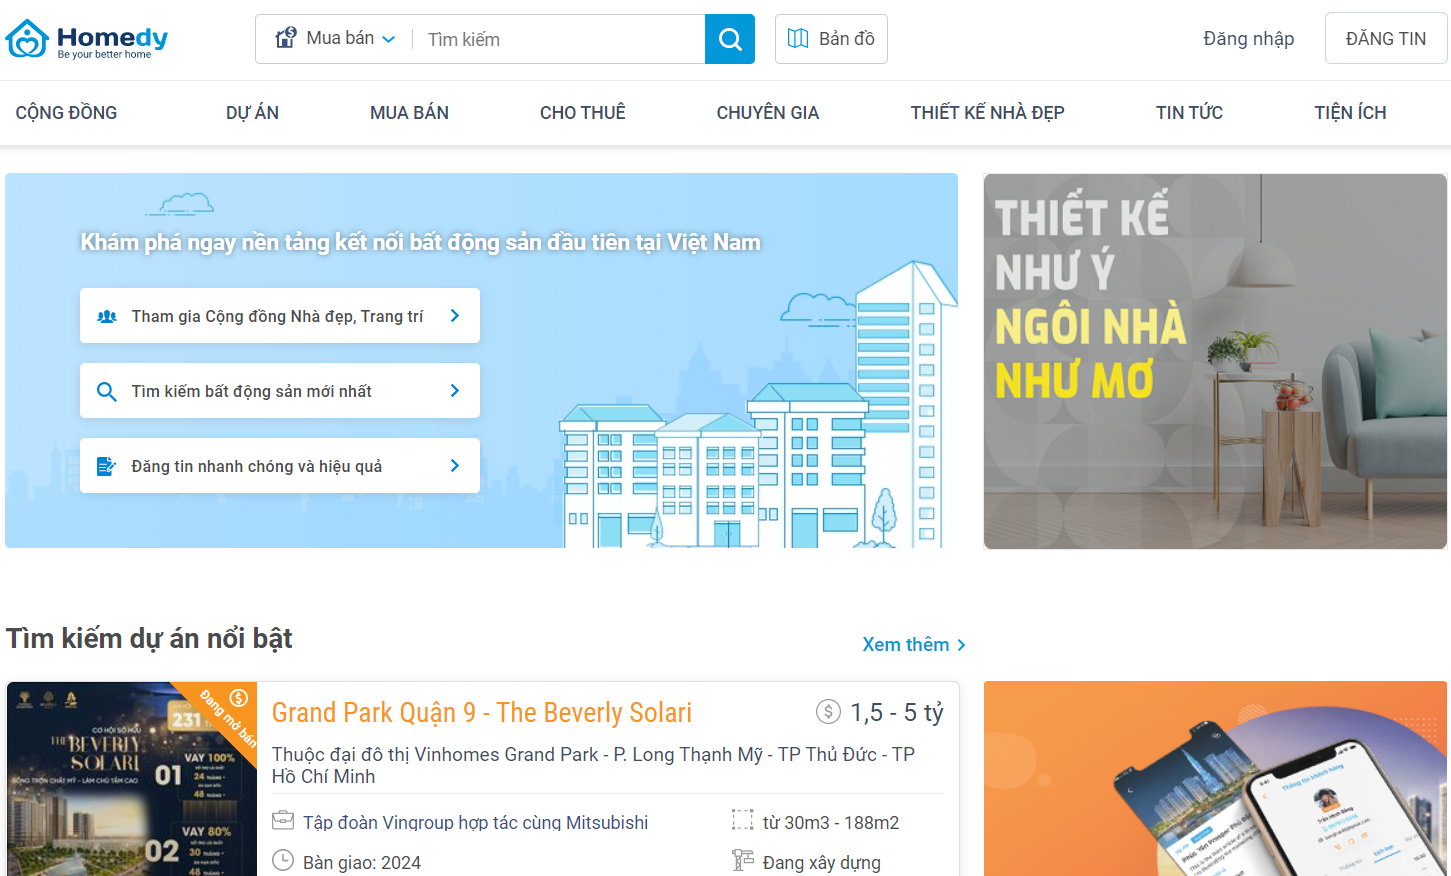Click the Đăng nhập link
This screenshot has height=876, width=1451.
1248,39
